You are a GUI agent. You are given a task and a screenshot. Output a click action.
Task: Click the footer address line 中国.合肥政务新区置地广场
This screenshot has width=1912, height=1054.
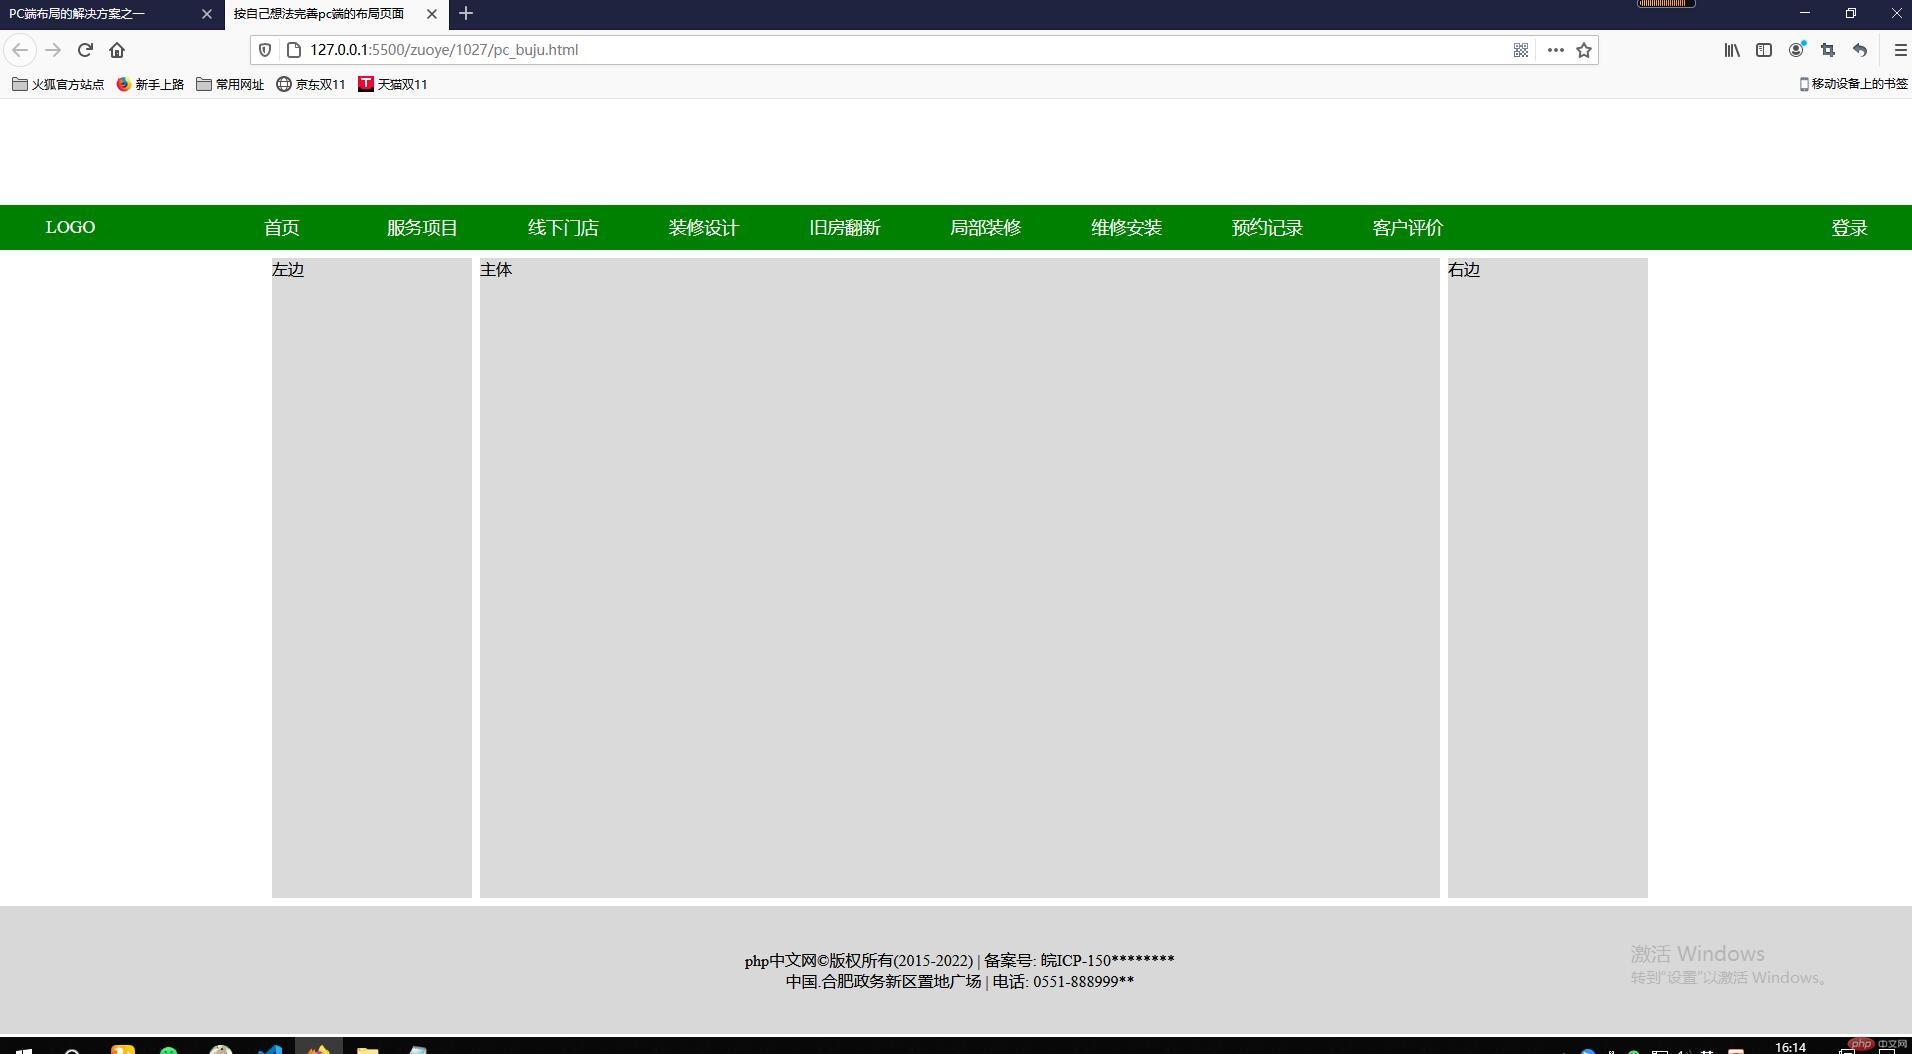click(x=883, y=982)
